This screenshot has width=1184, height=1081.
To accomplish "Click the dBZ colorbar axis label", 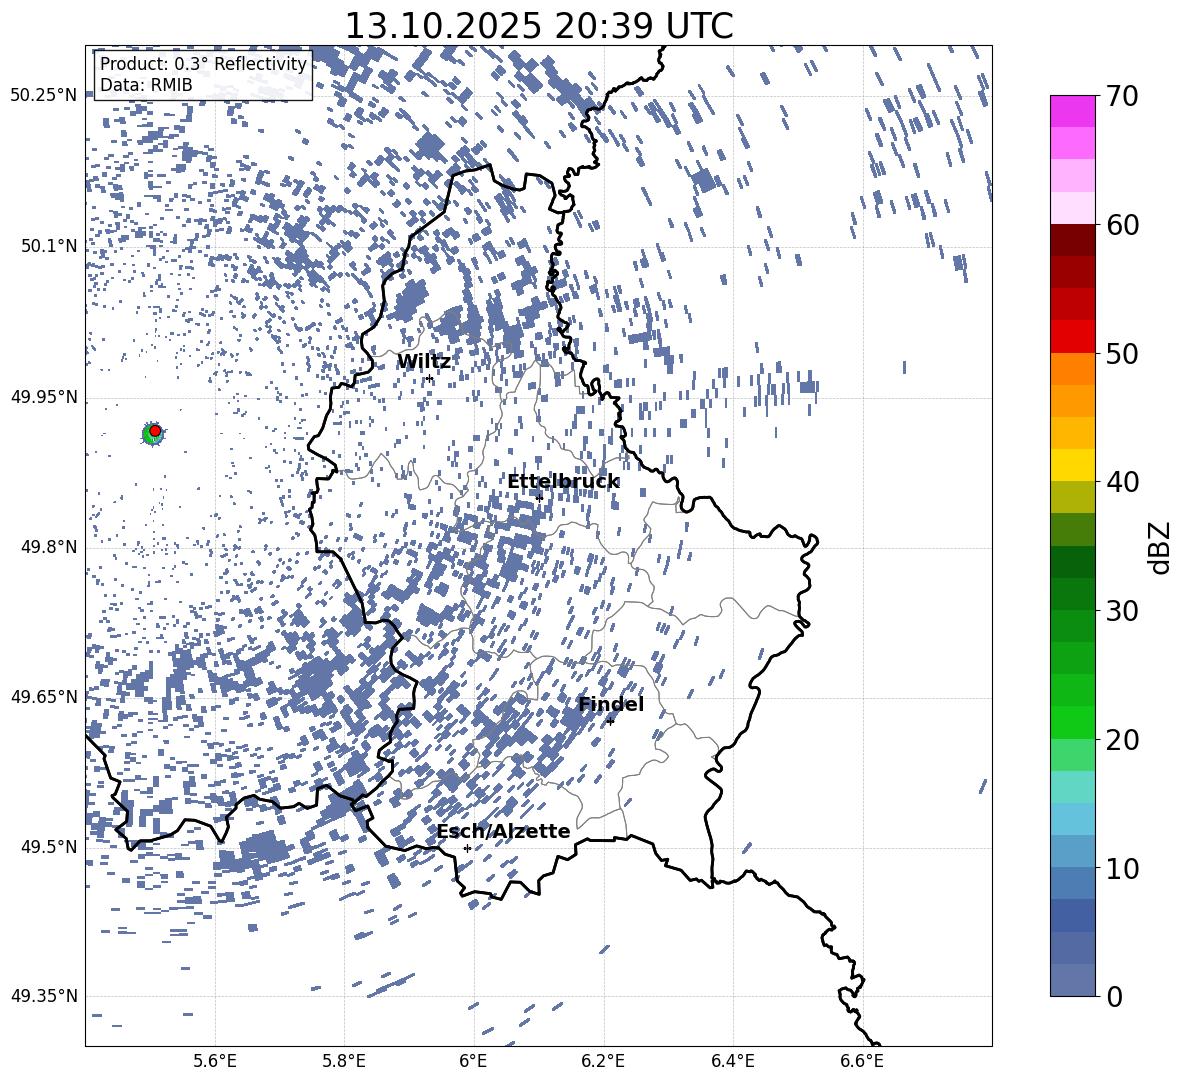I will (x=1160, y=547).
